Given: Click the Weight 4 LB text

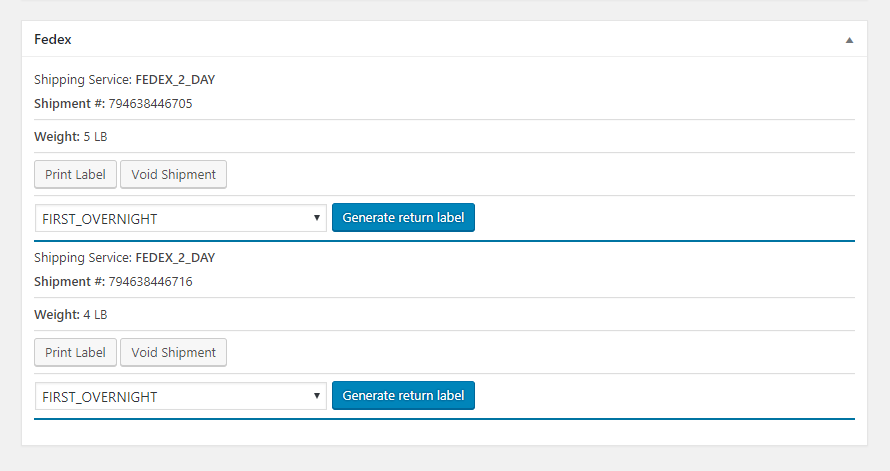Looking at the screenshot, I should click(x=70, y=315).
